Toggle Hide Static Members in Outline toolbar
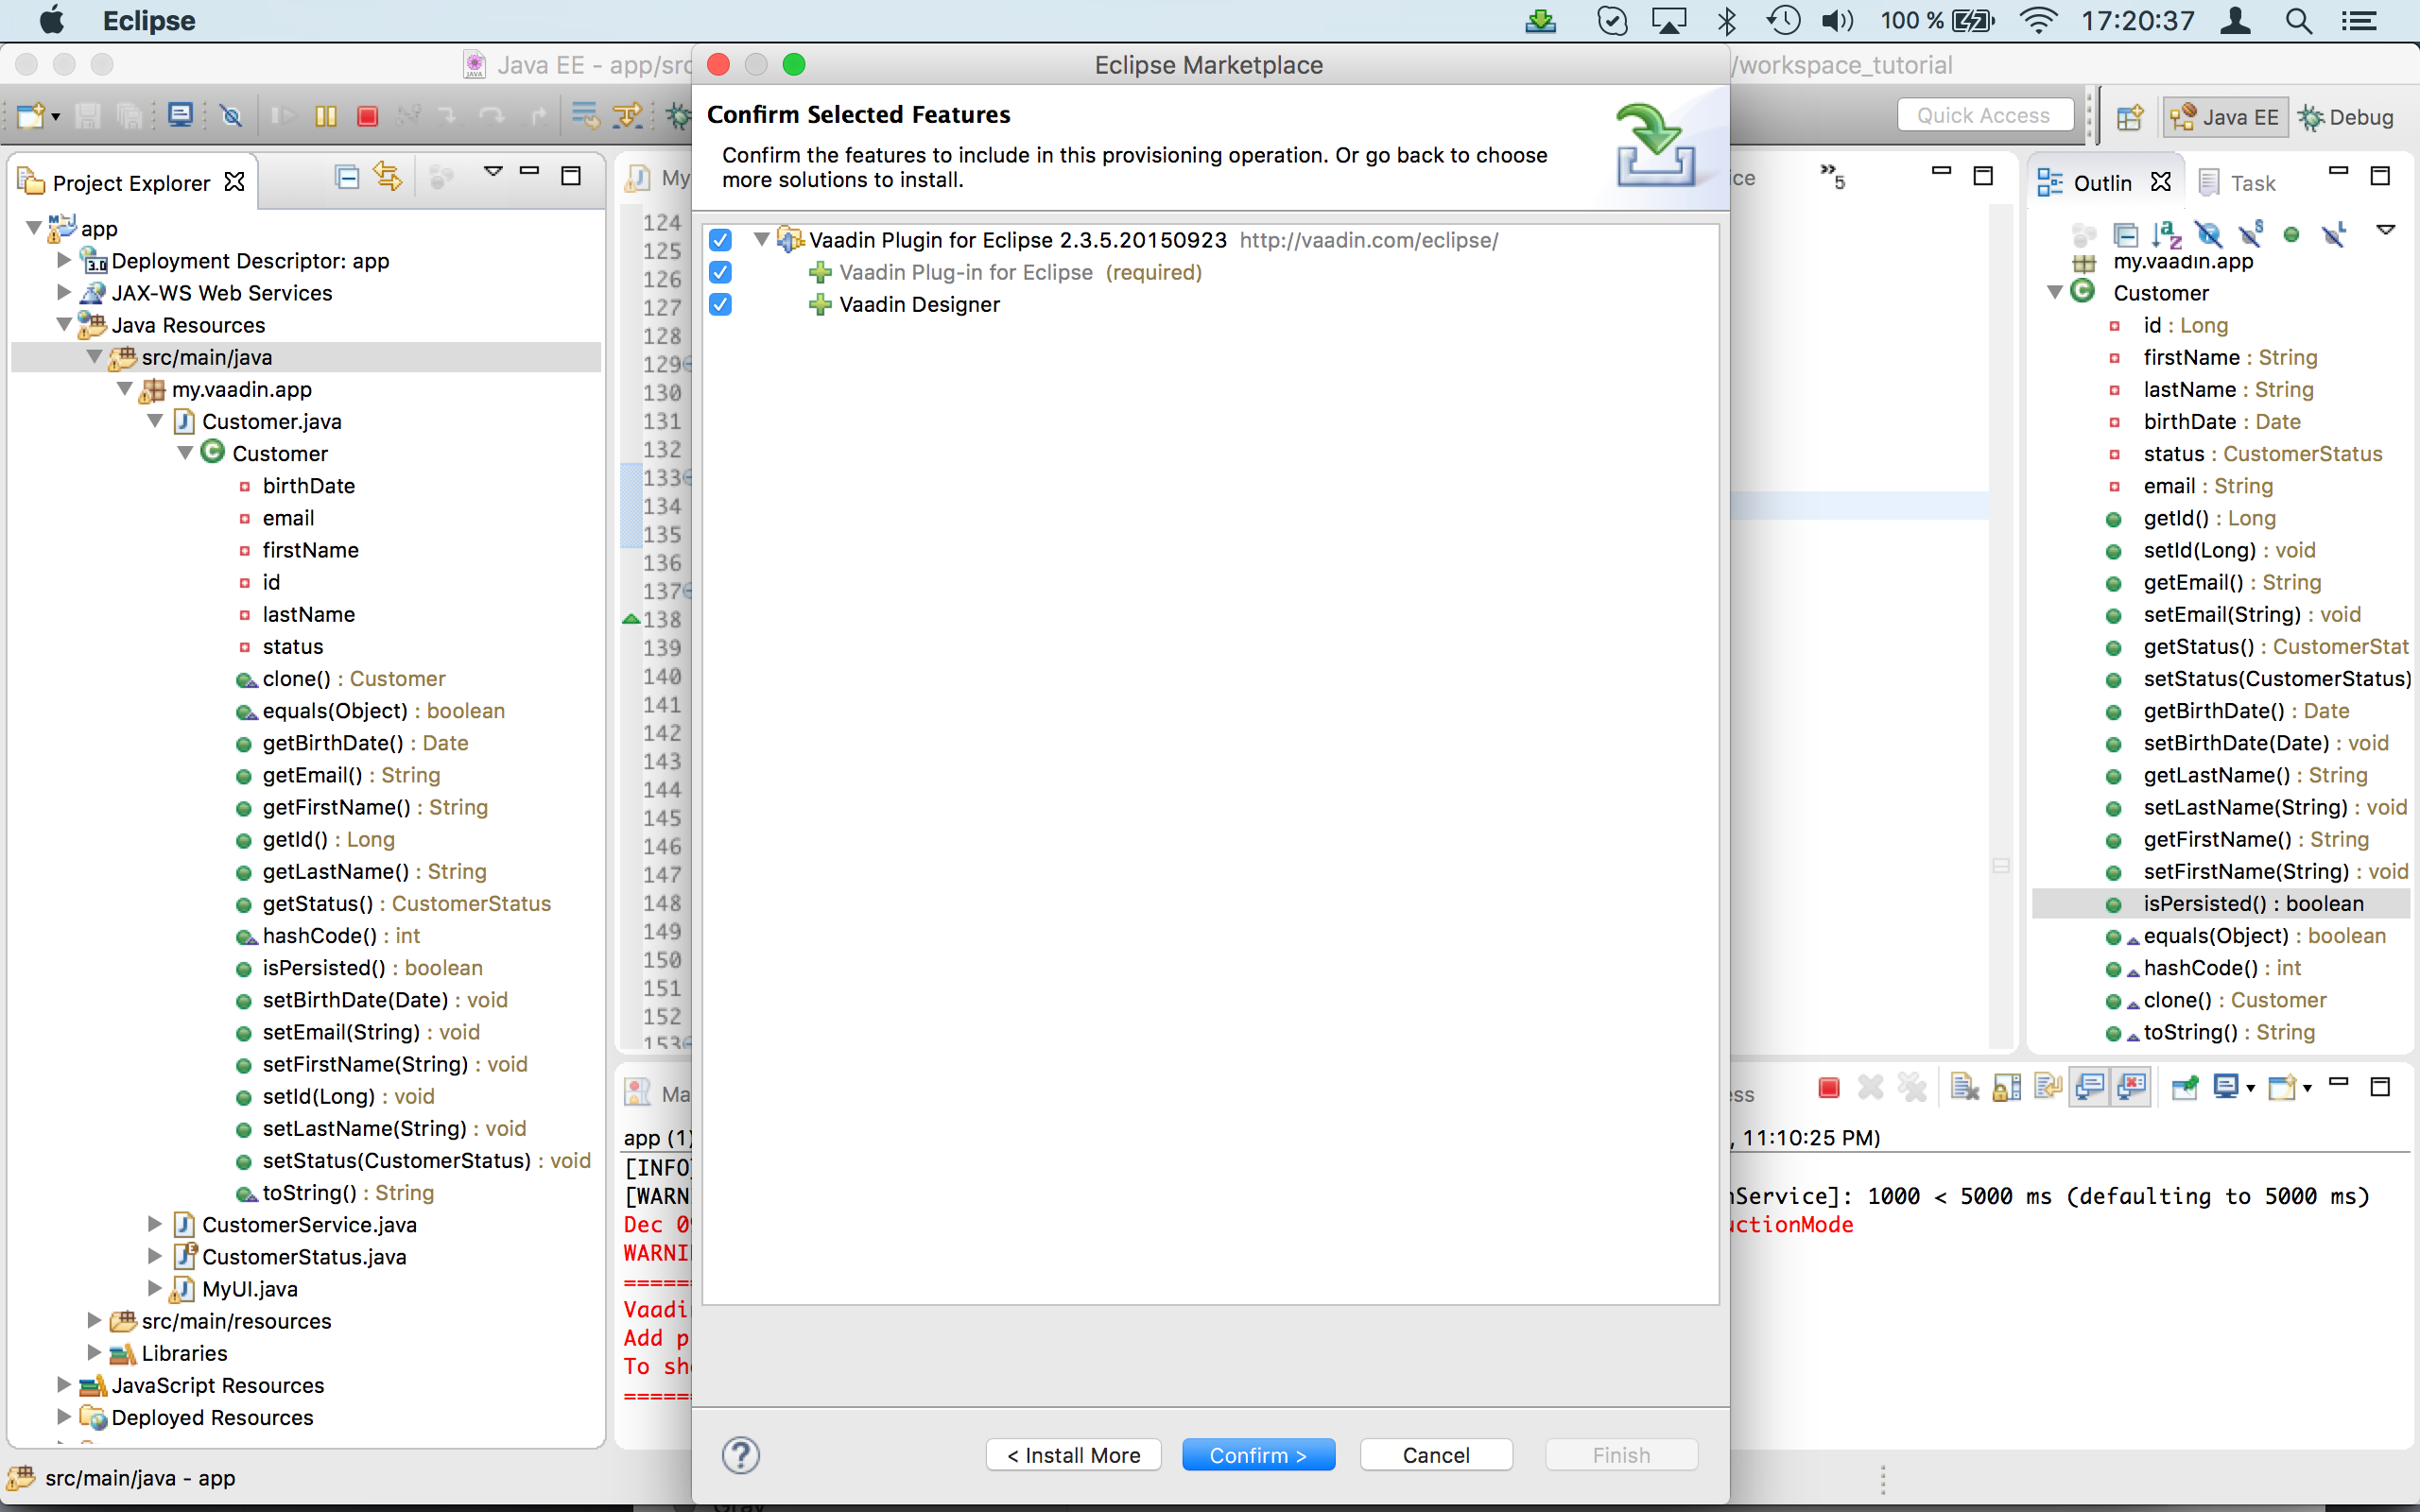This screenshot has width=2420, height=1512. [x=2250, y=234]
